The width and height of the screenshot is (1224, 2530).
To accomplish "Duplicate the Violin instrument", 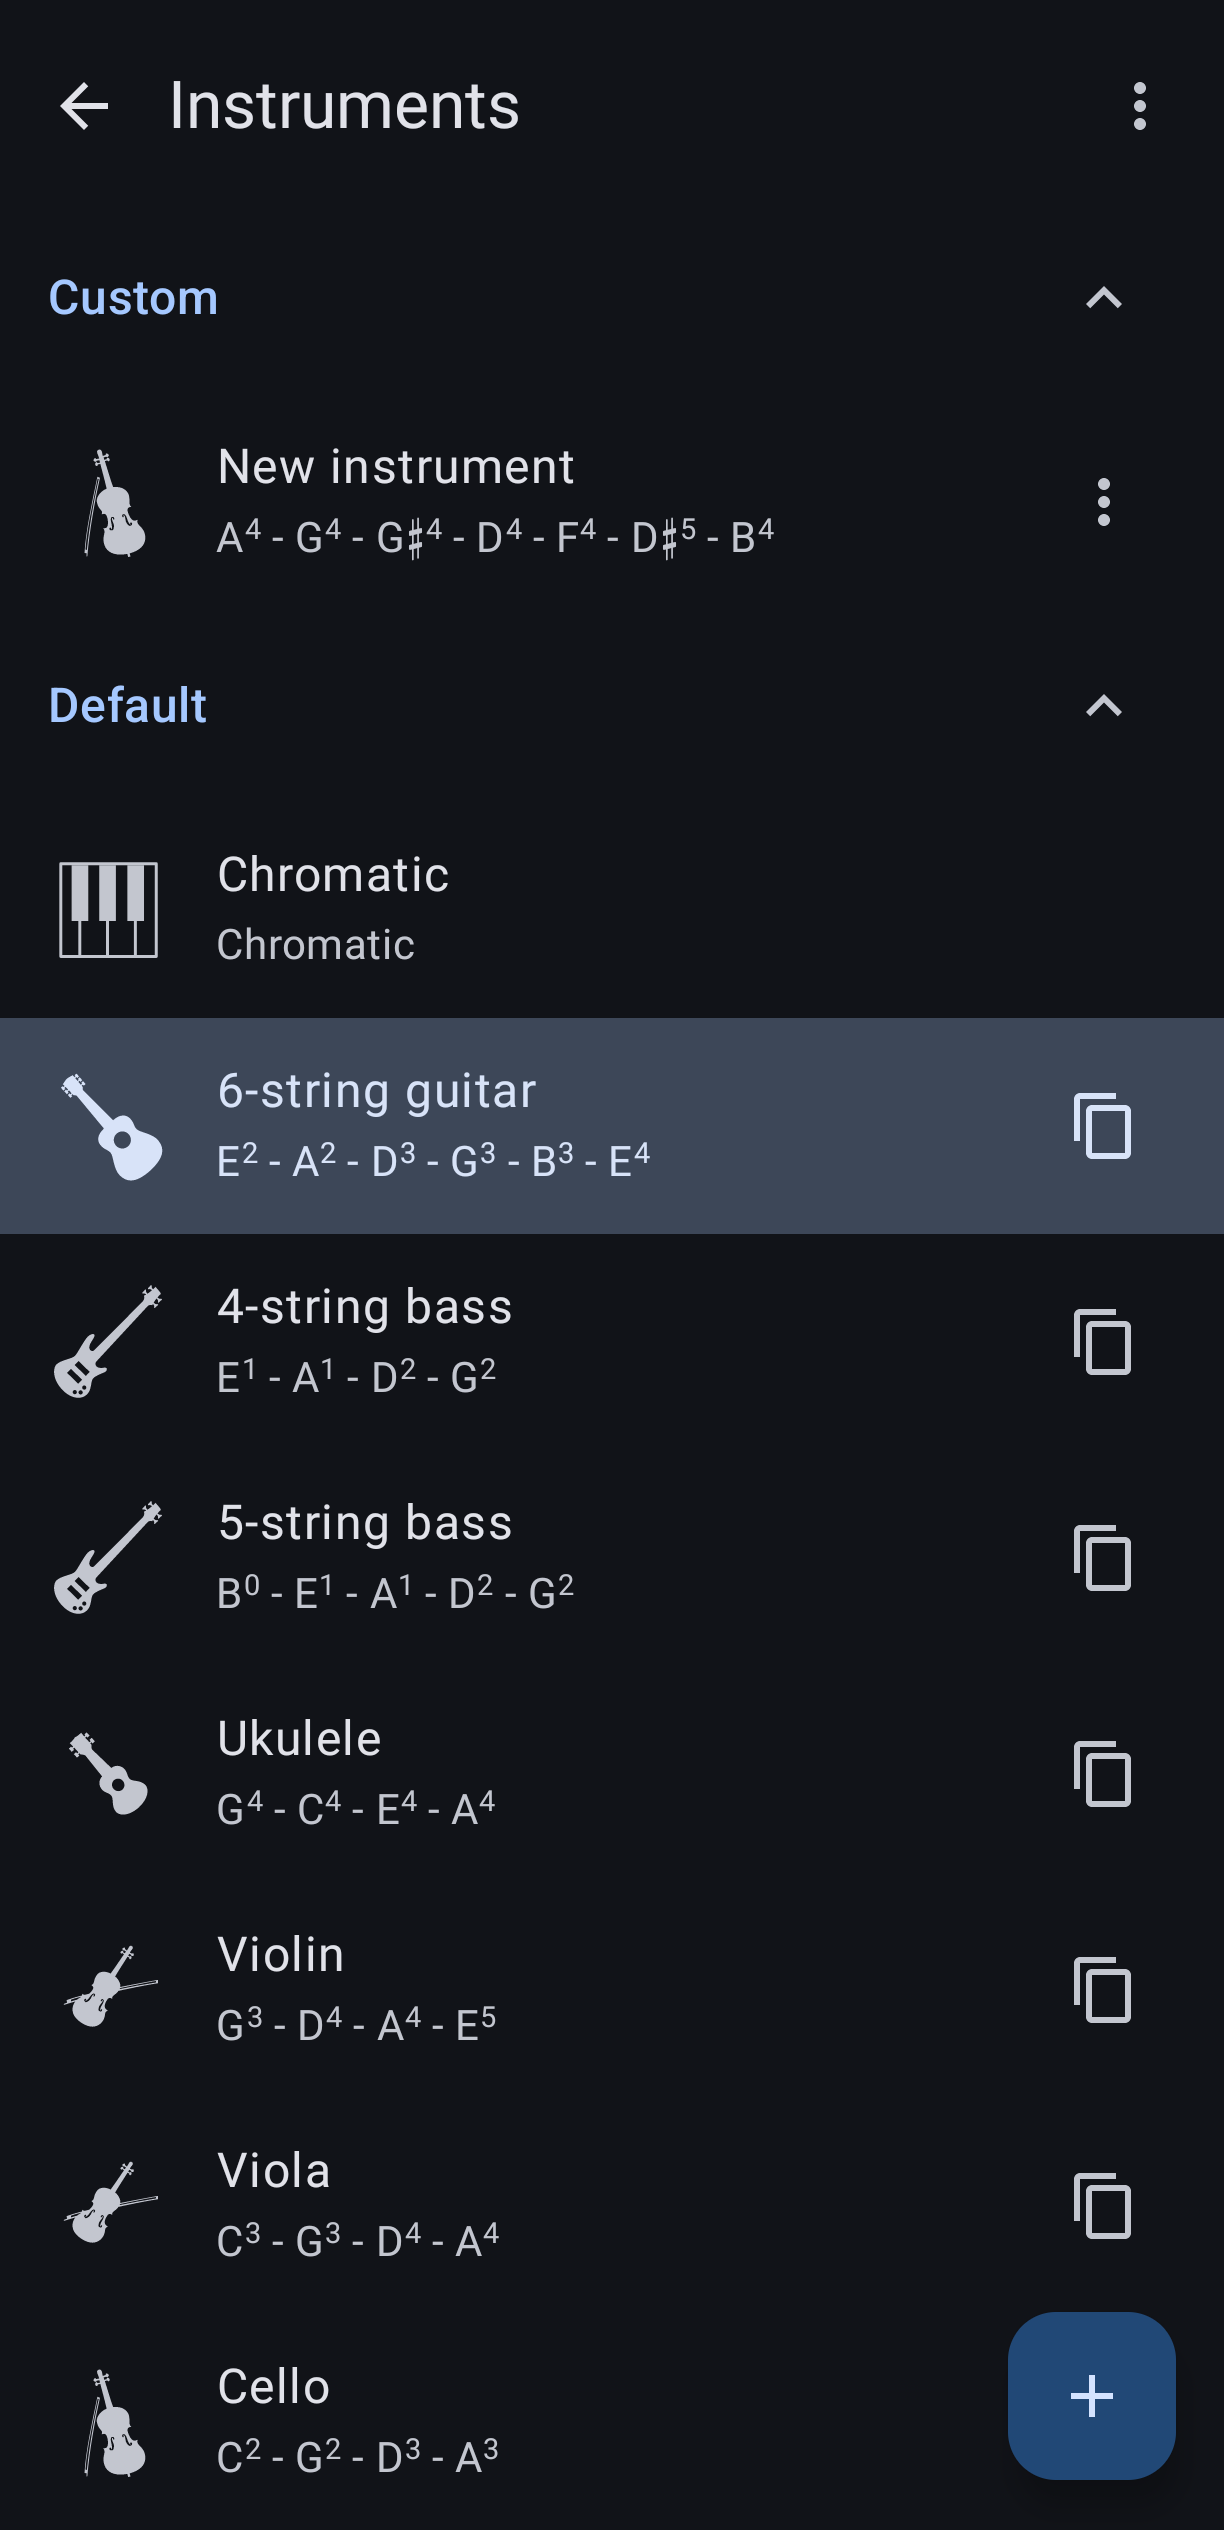I will (x=1102, y=1990).
